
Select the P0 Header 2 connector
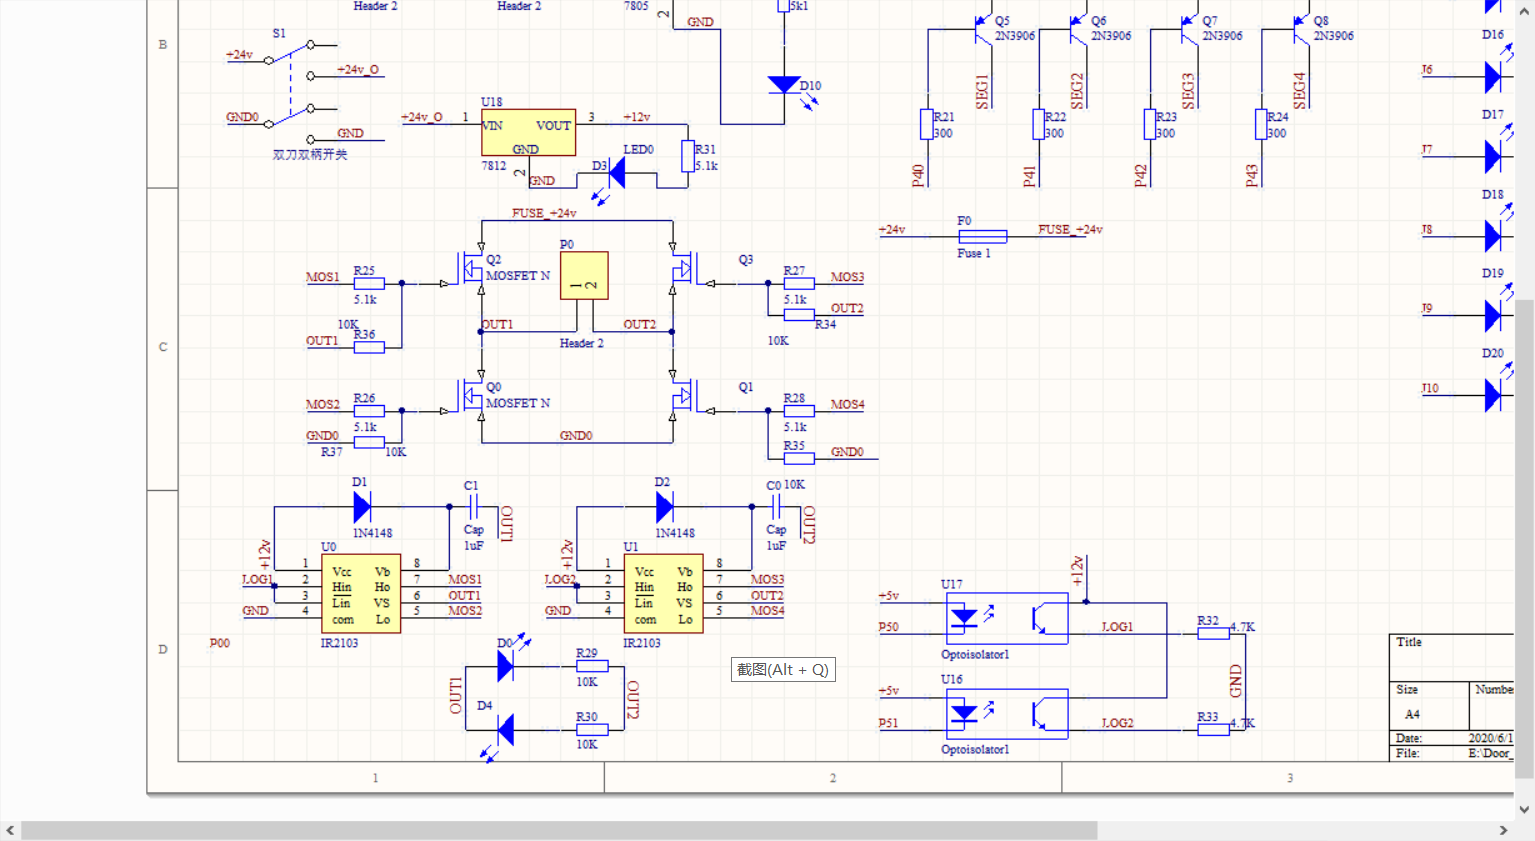(584, 276)
